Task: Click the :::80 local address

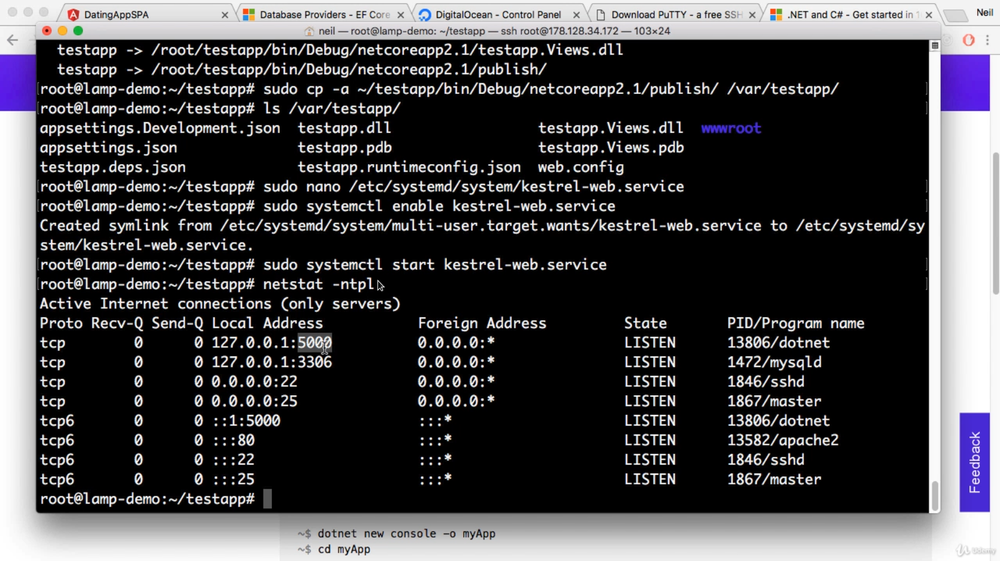Action: [x=233, y=440]
